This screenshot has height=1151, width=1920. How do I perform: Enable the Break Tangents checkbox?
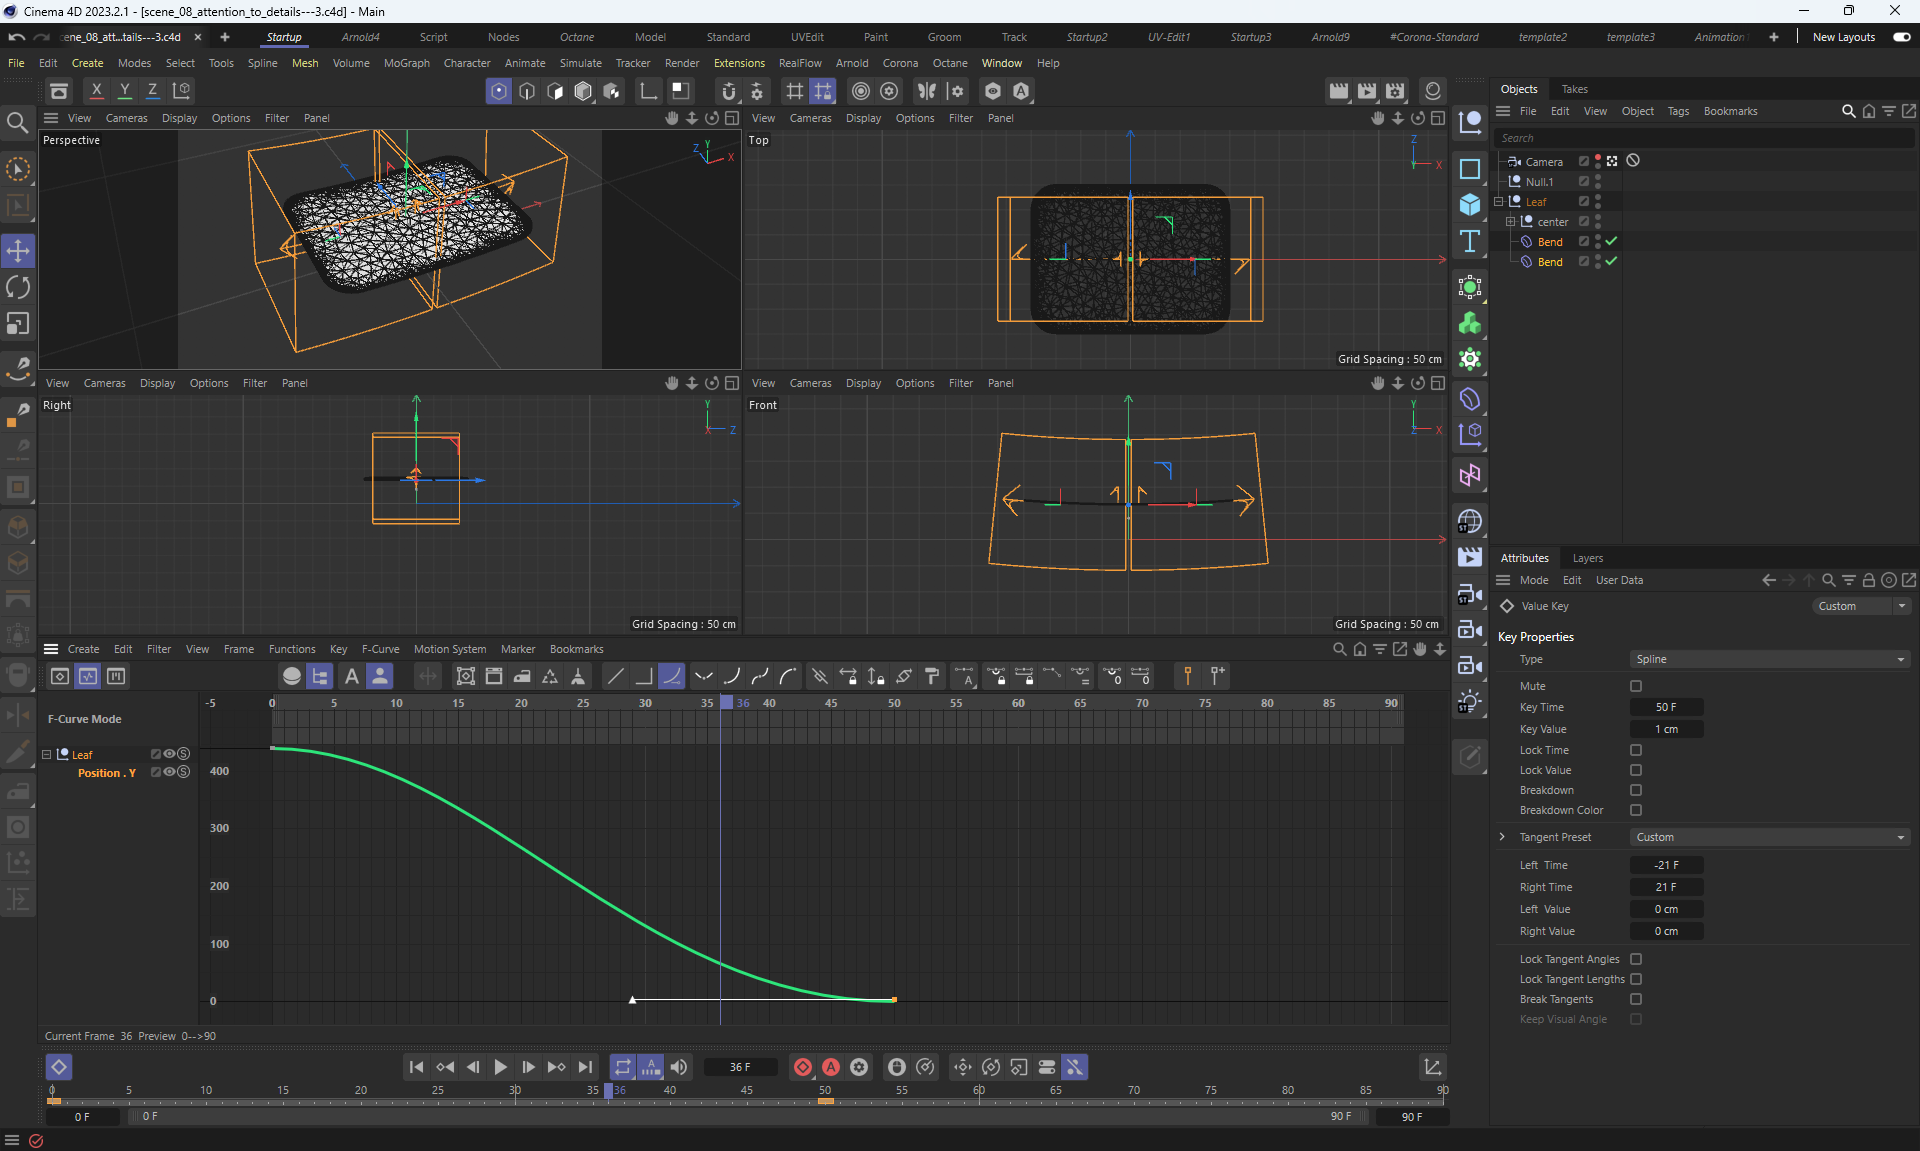click(x=1636, y=999)
